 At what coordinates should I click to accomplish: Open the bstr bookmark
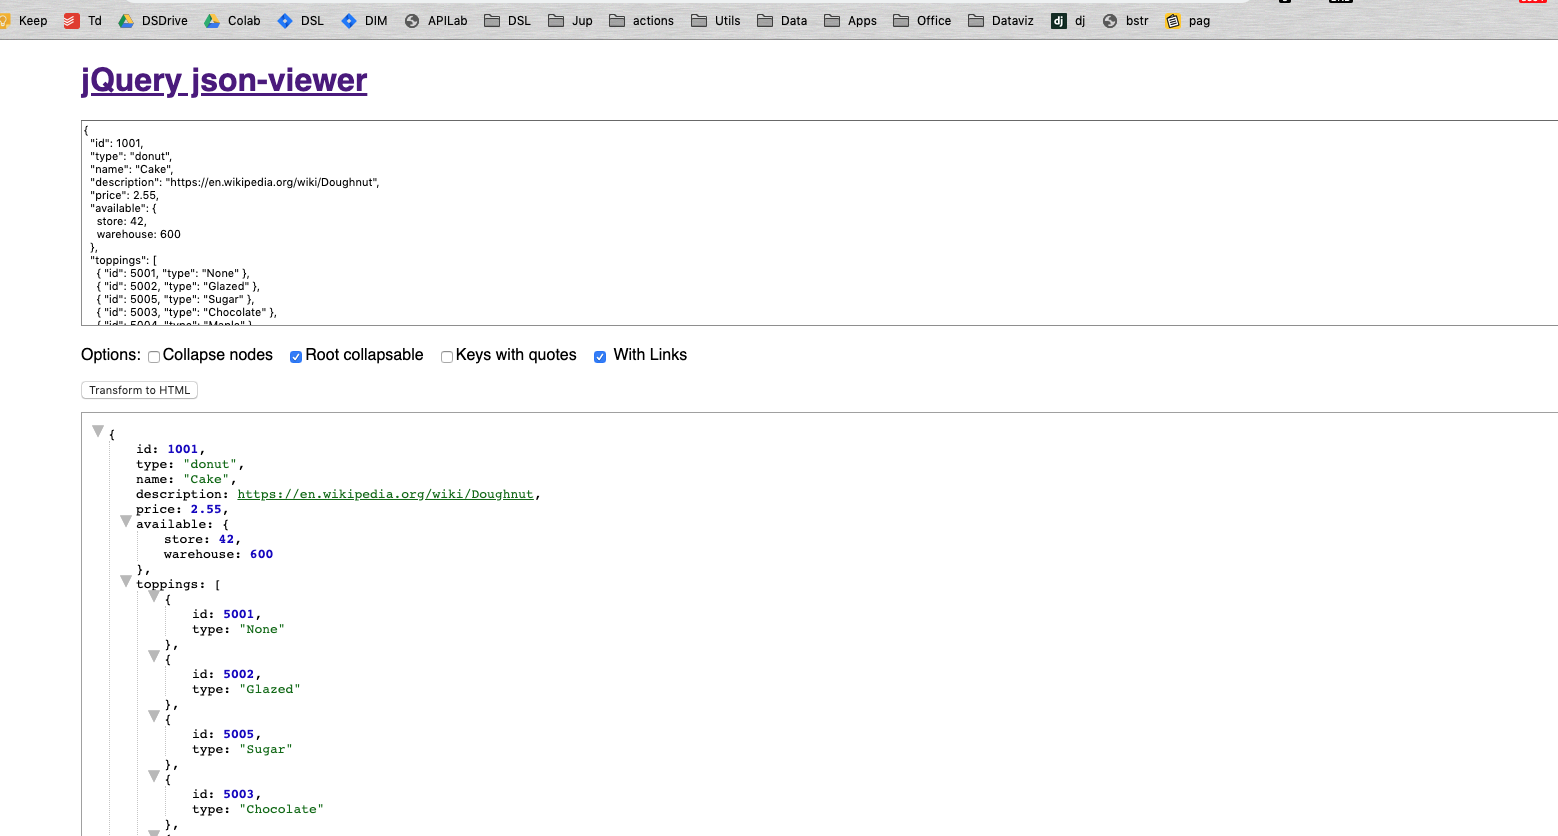pyautogui.click(x=1125, y=20)
